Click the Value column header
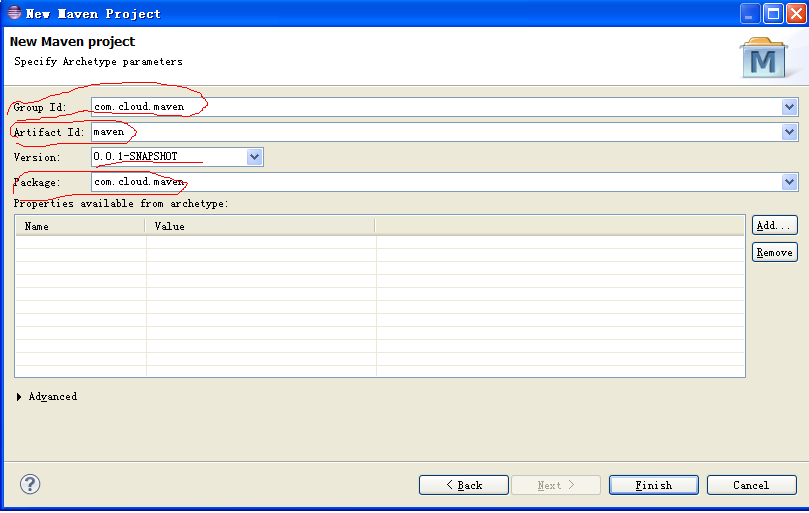 260,227
